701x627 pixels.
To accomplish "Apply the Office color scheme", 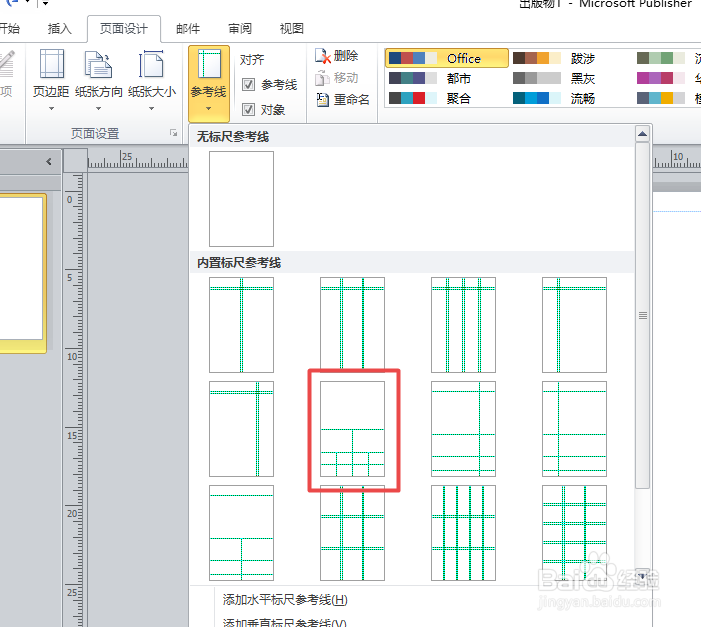I will pos(447,58).
